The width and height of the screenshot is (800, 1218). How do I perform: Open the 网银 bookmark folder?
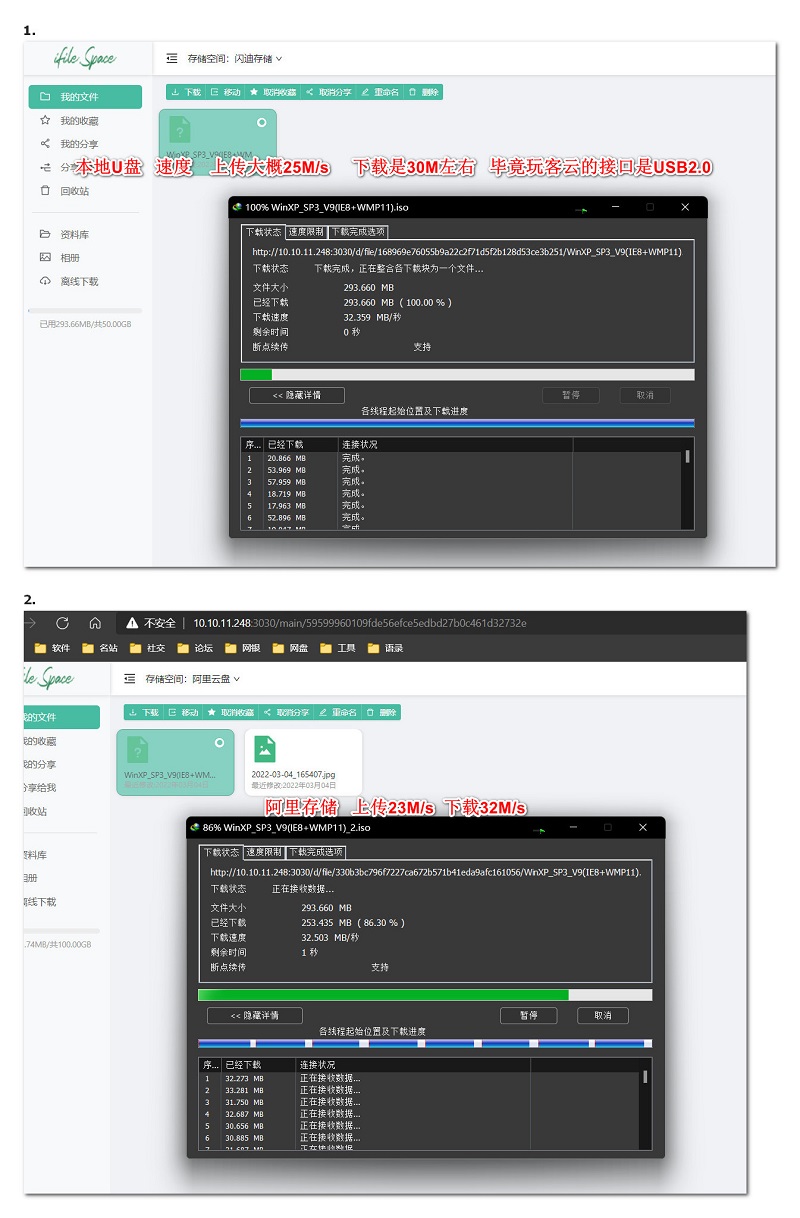point(243,648)
